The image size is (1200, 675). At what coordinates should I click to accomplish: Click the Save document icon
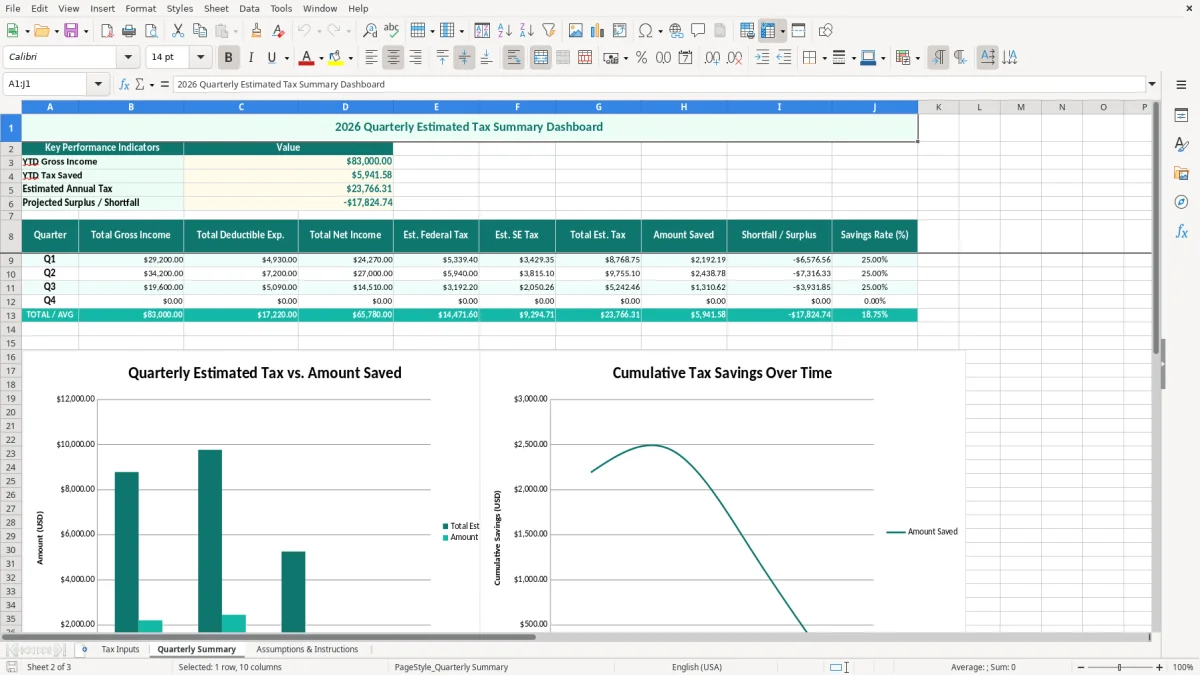71,31
